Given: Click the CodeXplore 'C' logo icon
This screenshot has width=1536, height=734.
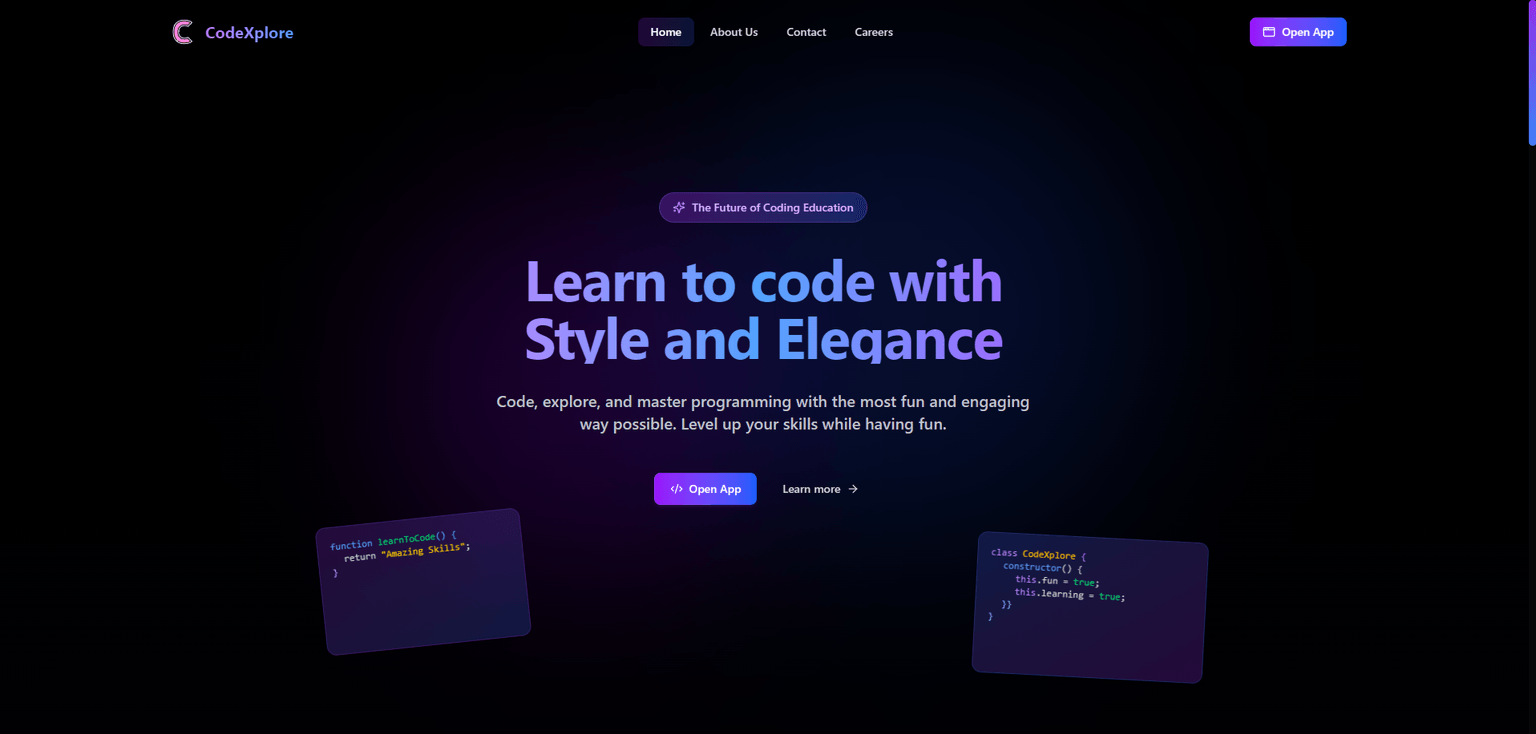Looking at the screenshot, I should pyautogui.click(x=182, y=31).
